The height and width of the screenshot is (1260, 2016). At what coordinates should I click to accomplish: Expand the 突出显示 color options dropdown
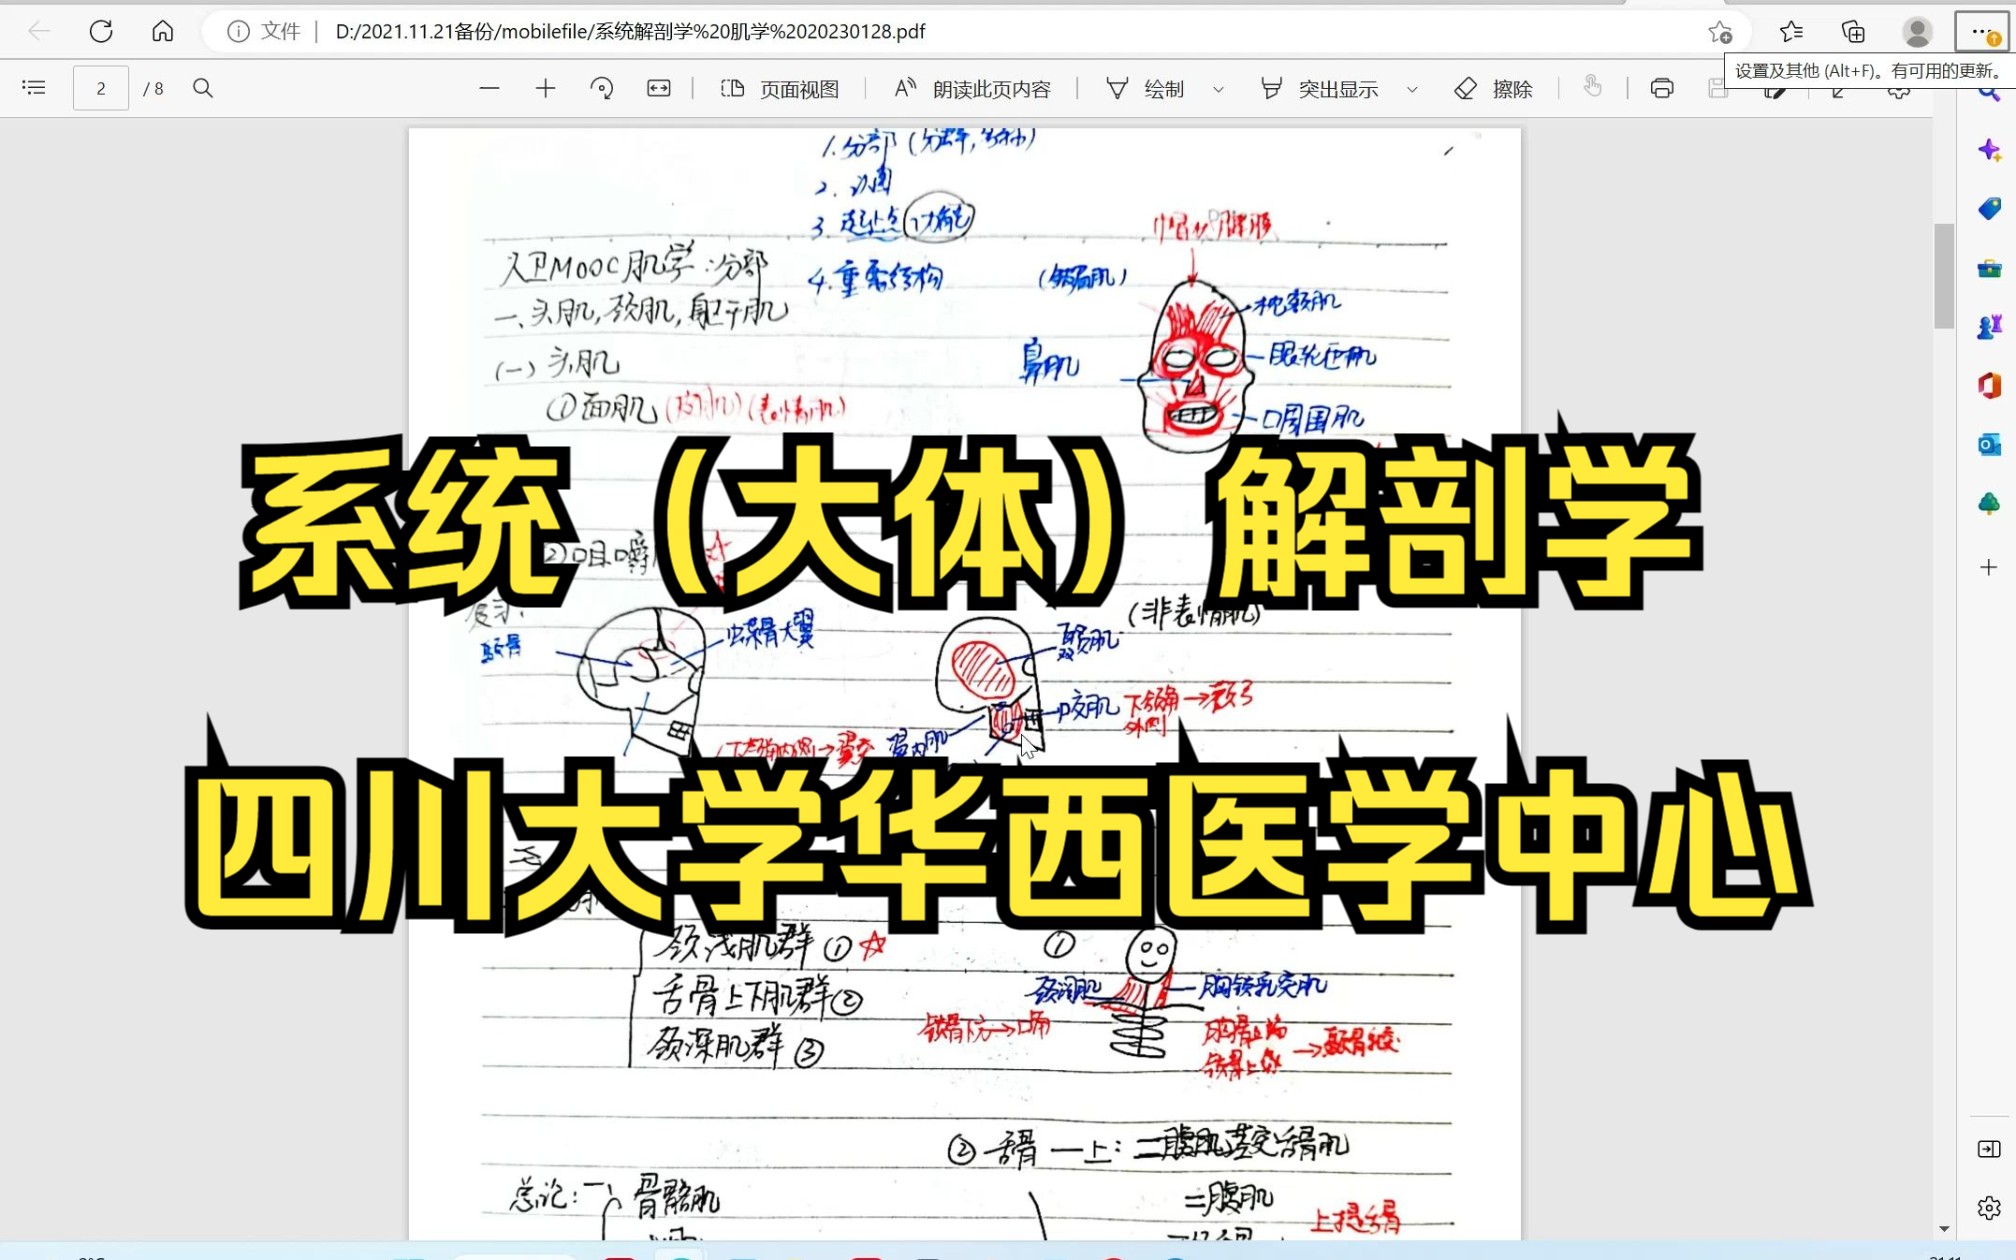[x=1412, y=89]
